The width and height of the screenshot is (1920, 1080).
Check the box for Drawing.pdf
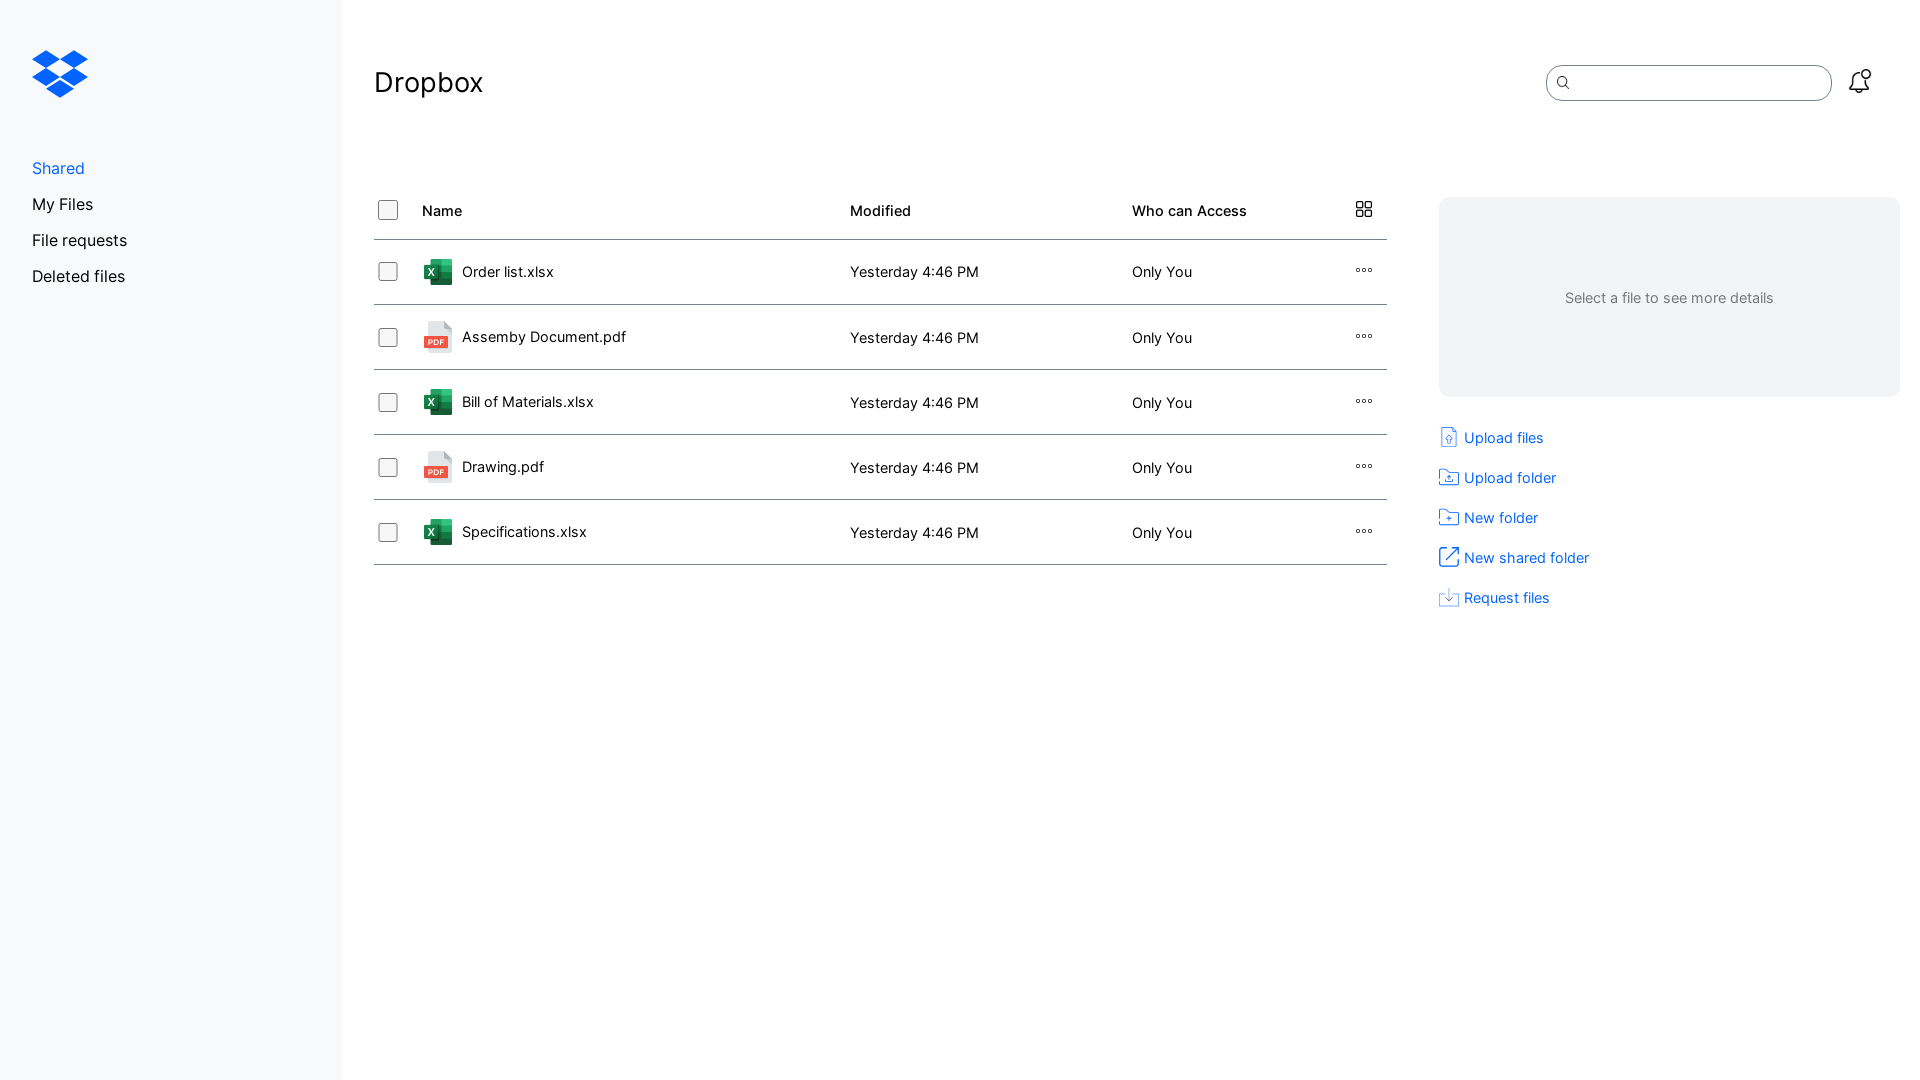coord(388,468)
